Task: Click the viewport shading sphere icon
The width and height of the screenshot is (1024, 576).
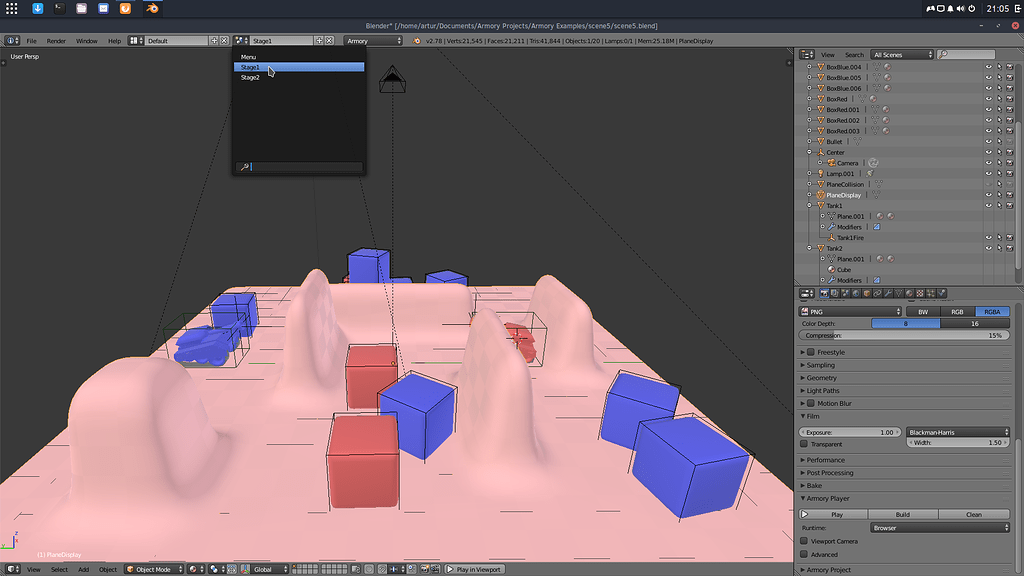Action: pos(193,568)
